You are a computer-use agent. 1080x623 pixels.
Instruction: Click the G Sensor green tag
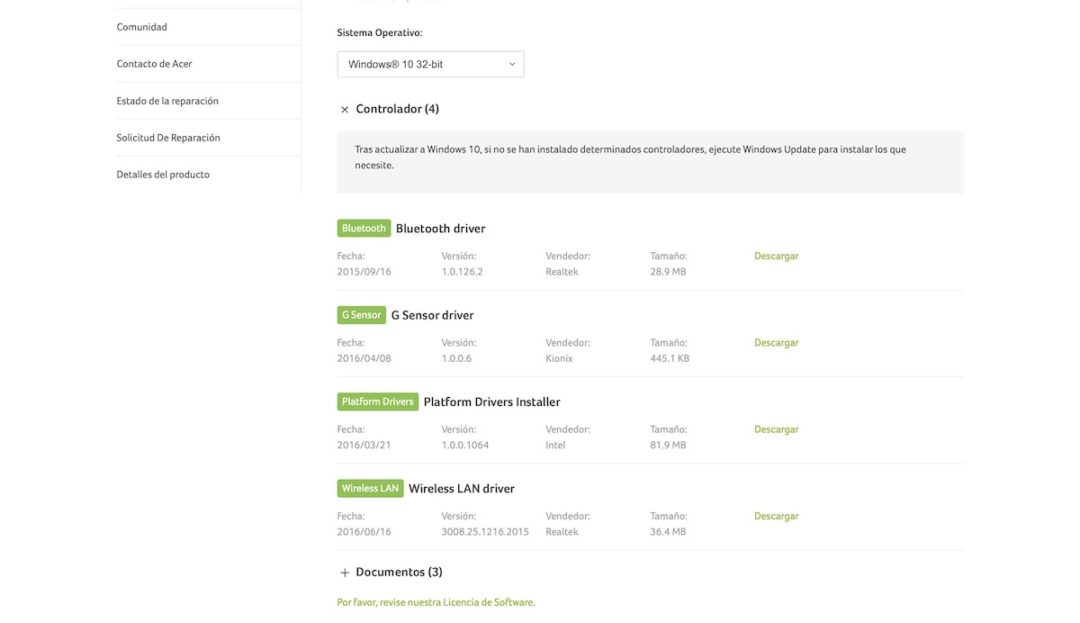361,315
